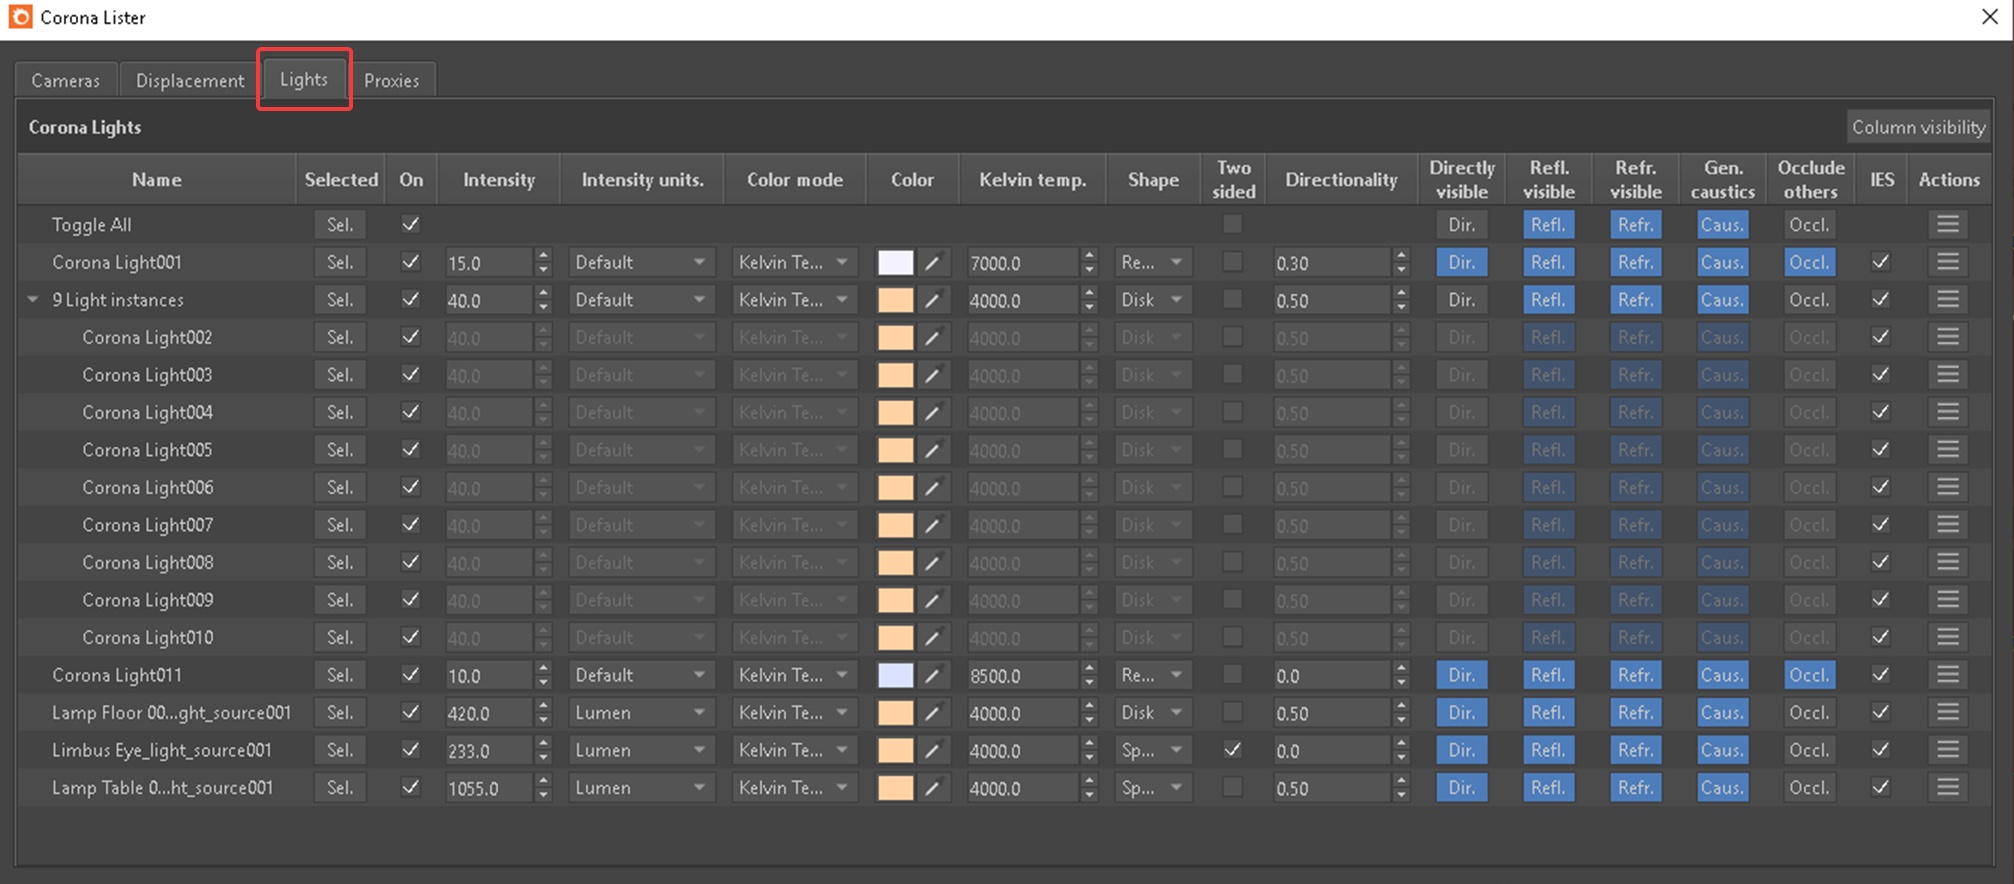Open actions menu for Corona Light004

click(1947, 412)
